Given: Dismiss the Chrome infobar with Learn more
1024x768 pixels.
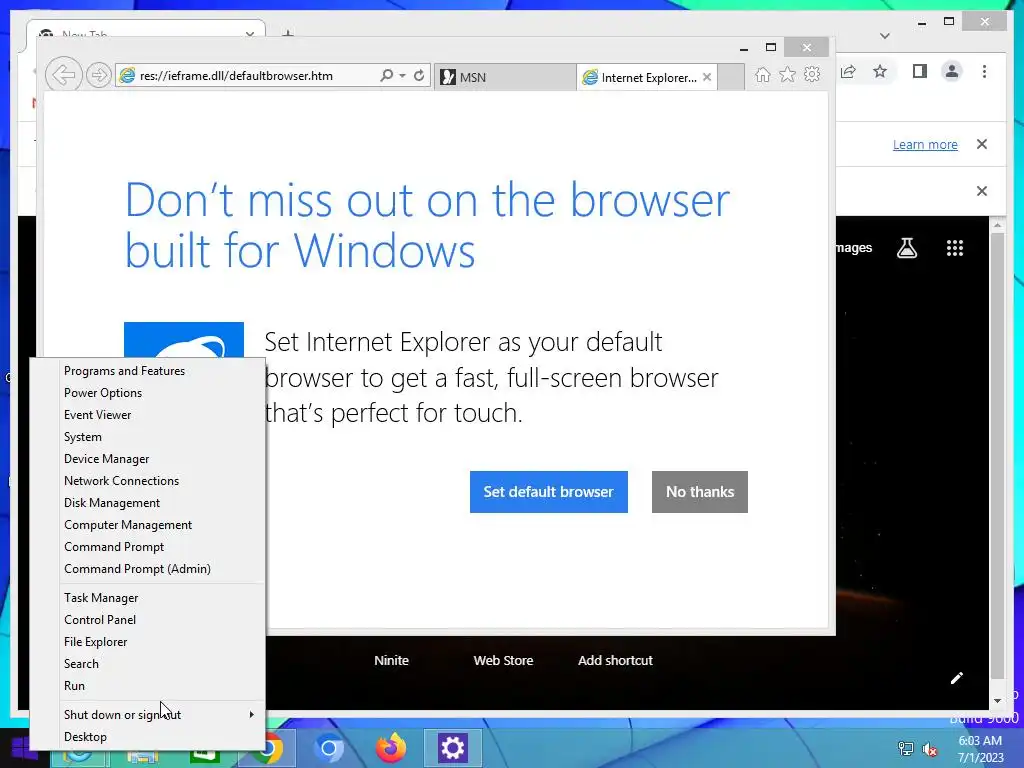Looking at the screenshot, I should coord(982,144).
